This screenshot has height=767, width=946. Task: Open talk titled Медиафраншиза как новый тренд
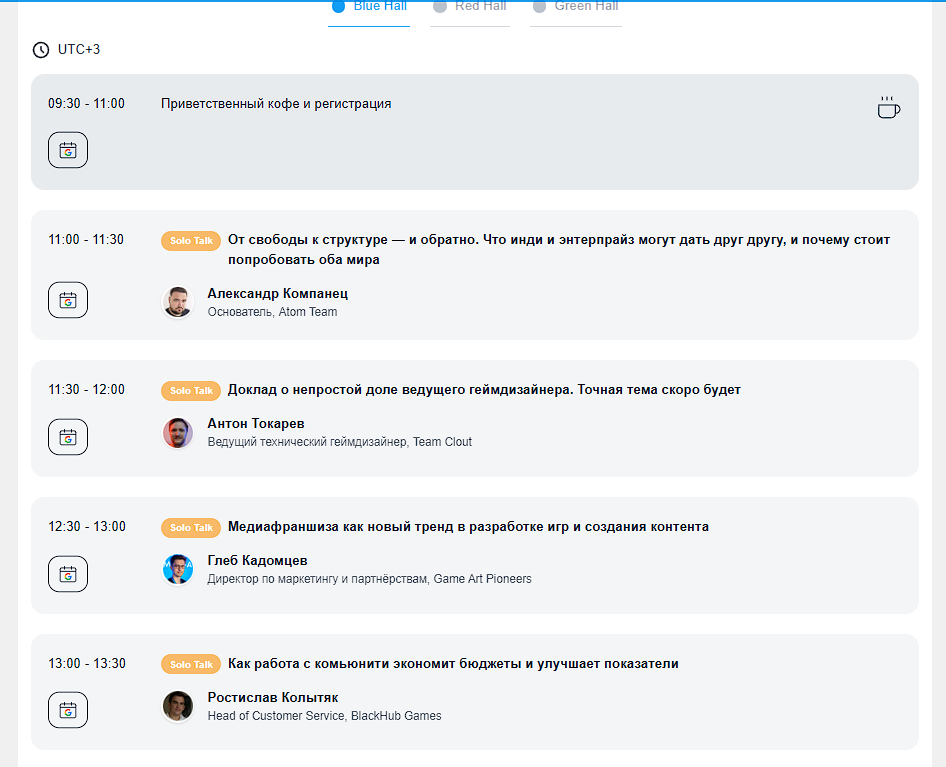468,527
